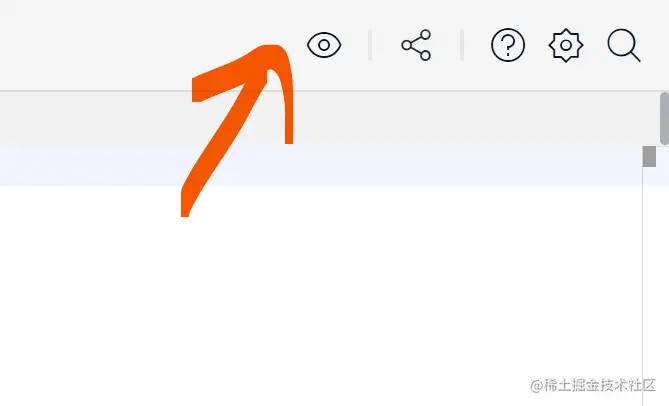Image resolution: width=669 pixels, height=406 pixels.
Task: Click the outer vertical scrollbar thumb
Action: 664,118
